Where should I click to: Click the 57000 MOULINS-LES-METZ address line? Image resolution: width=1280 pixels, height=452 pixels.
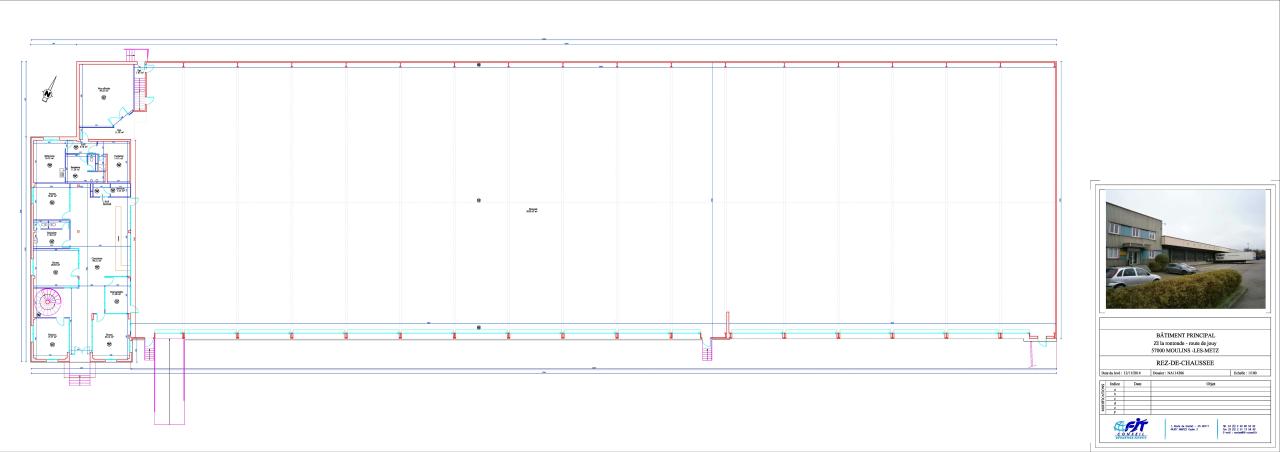pyautogui.click(x=1184, y=350)
